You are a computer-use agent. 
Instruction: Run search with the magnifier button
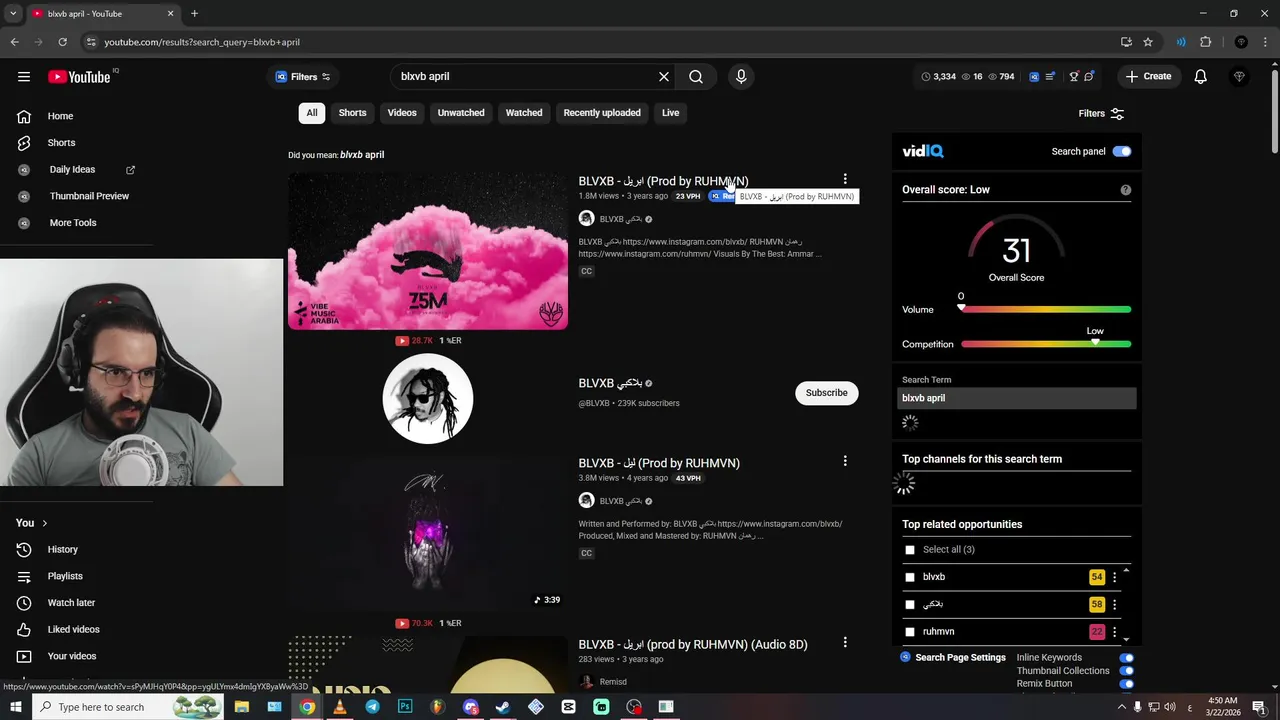coord(696,76)
